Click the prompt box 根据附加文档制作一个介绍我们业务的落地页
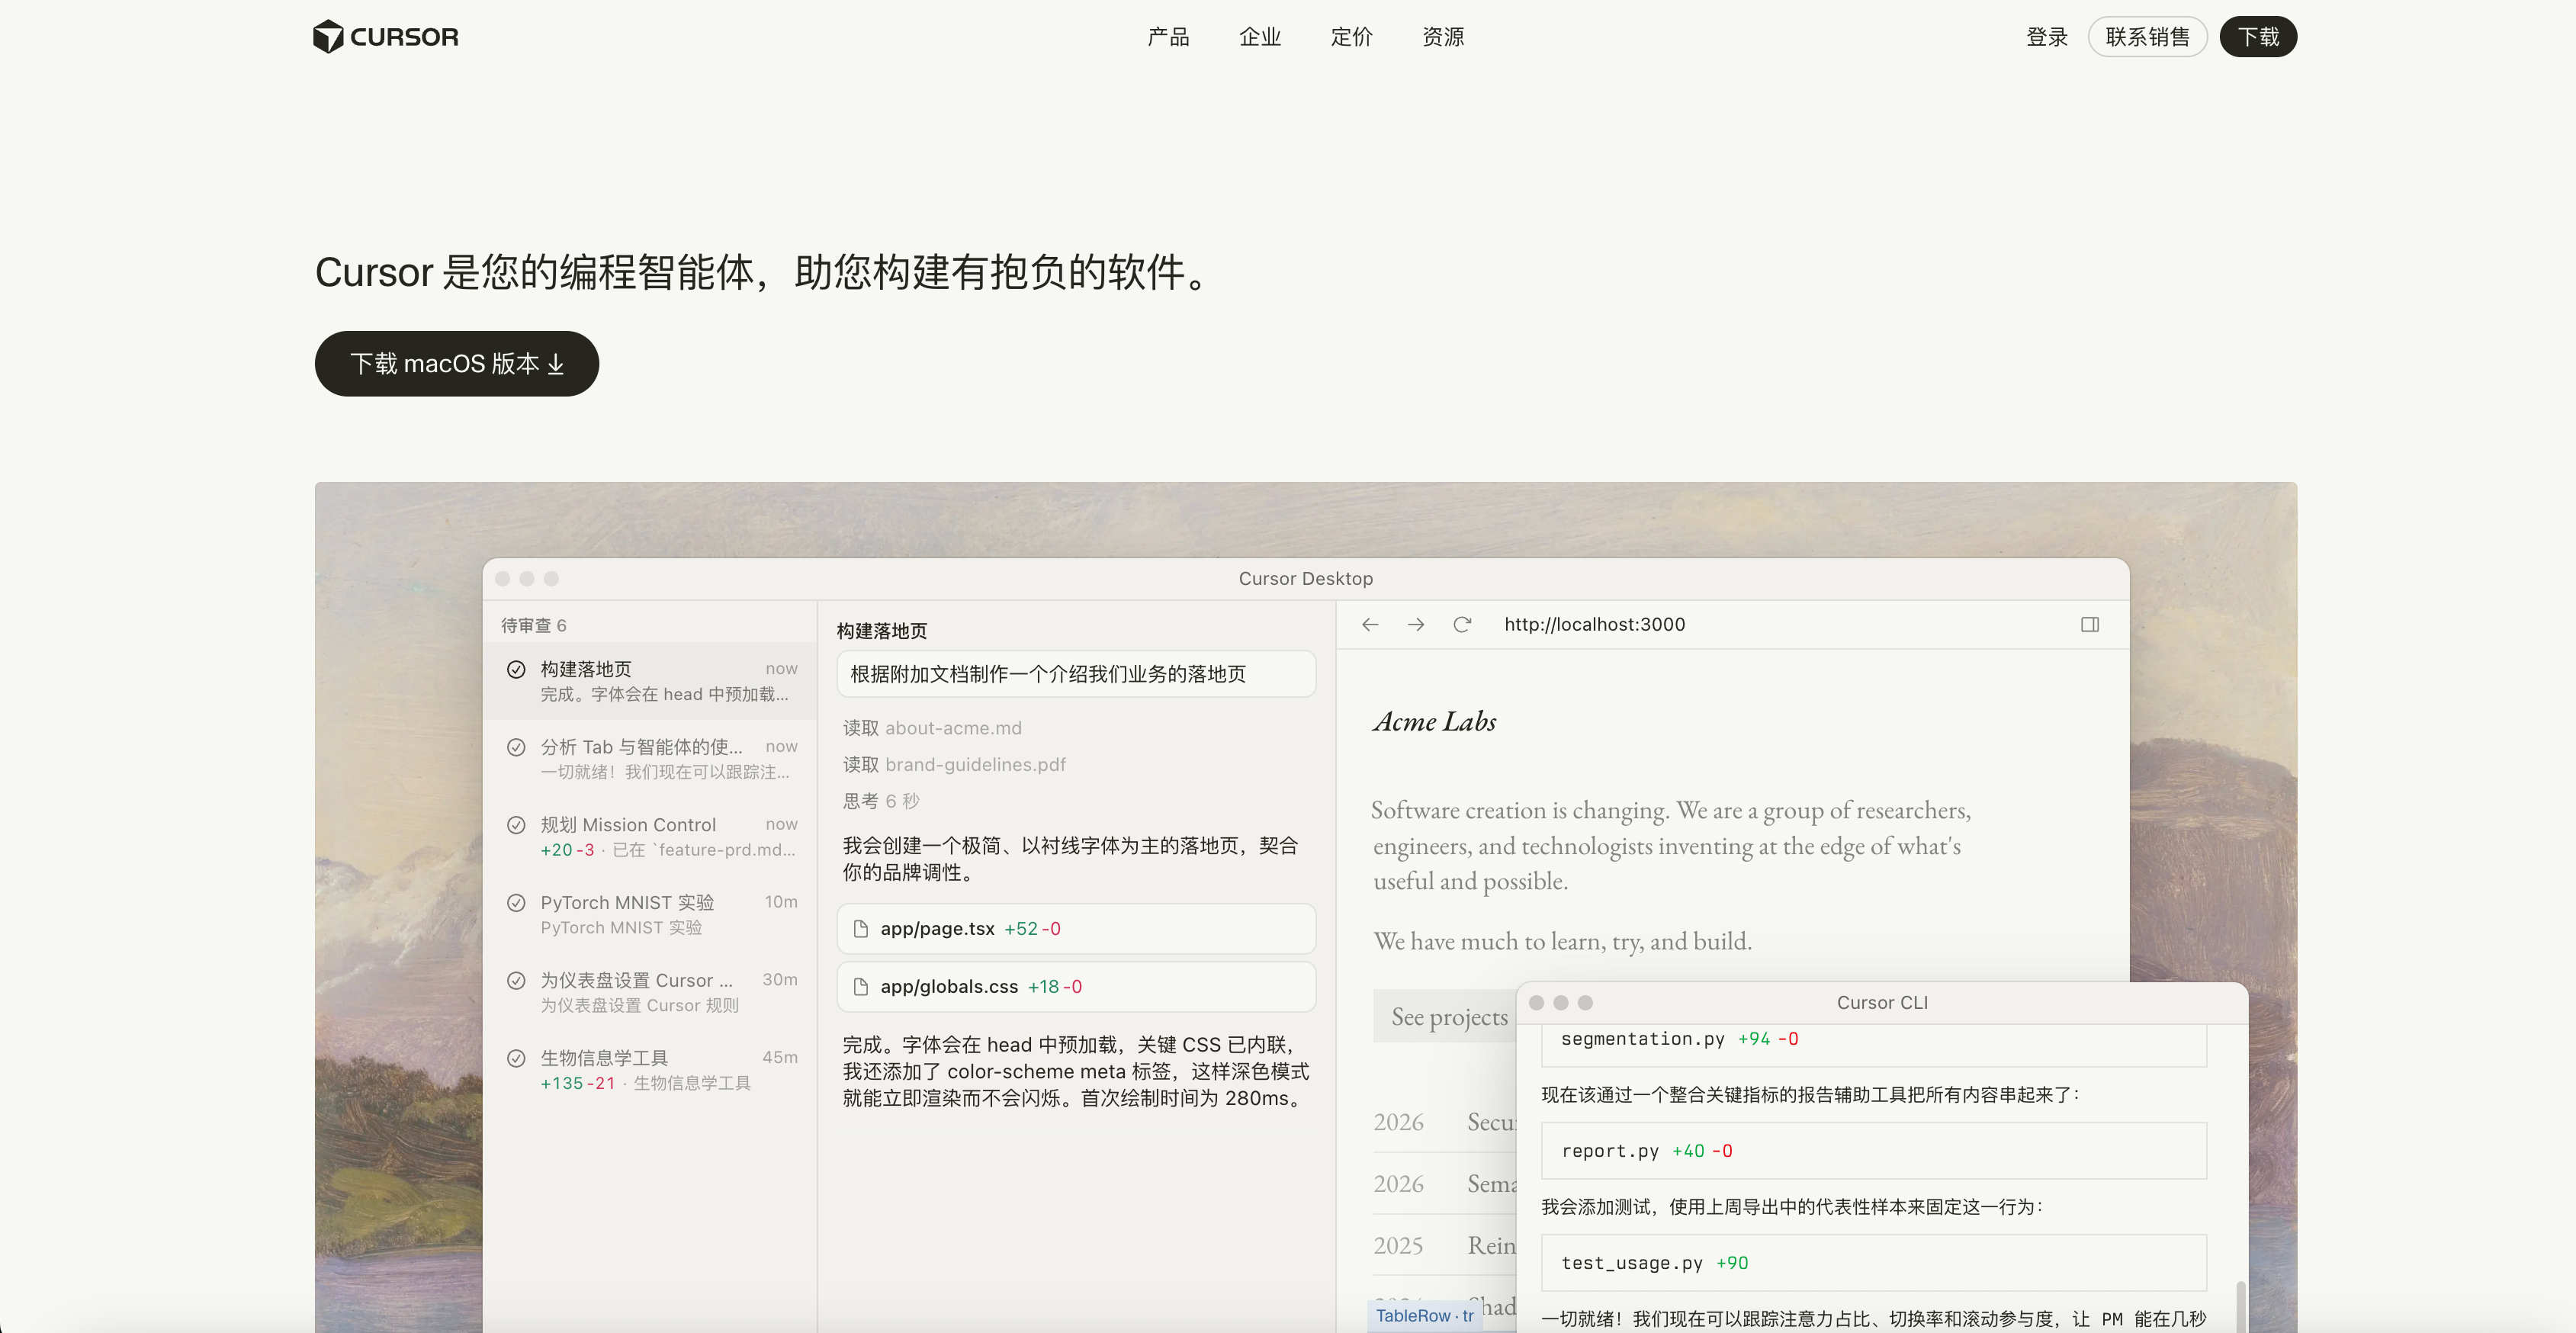 tap(1076, 674)
